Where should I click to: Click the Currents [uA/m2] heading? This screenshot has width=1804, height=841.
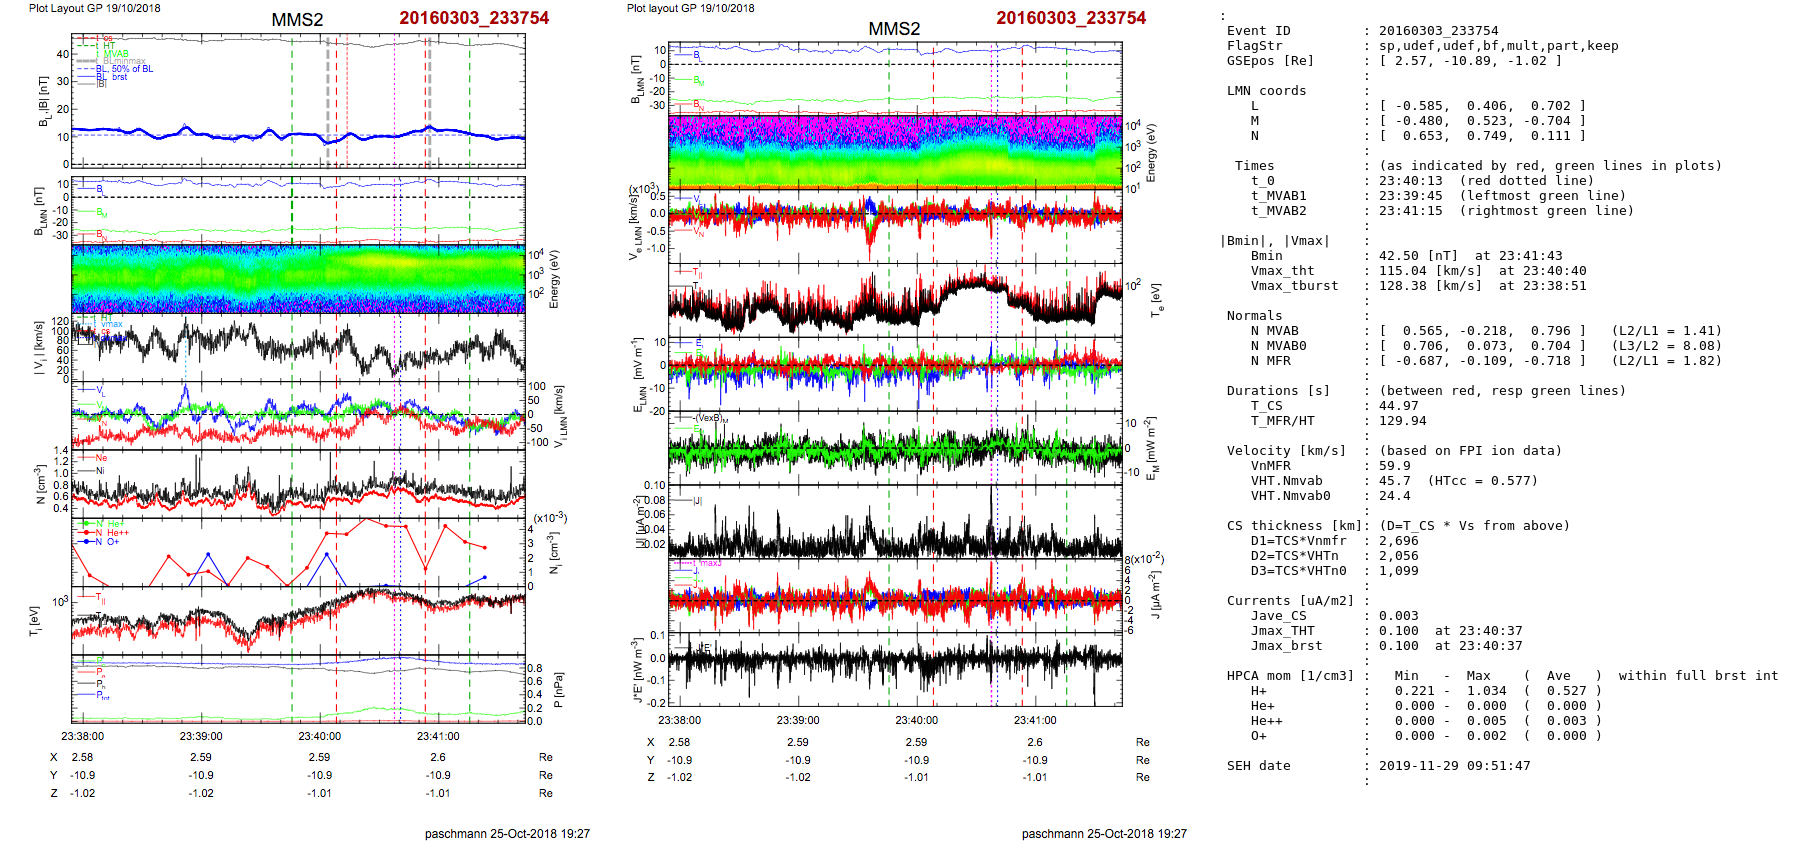click(1290, 601)
